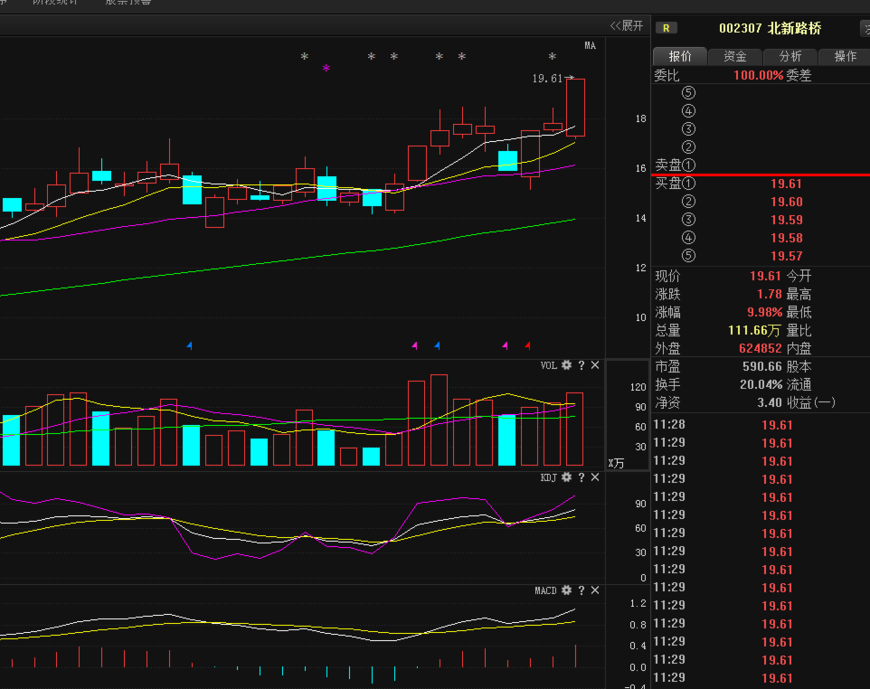Select the red triangle marker below the candles
The height and width of the screenshot is (689, 870).
pos(528,346)
